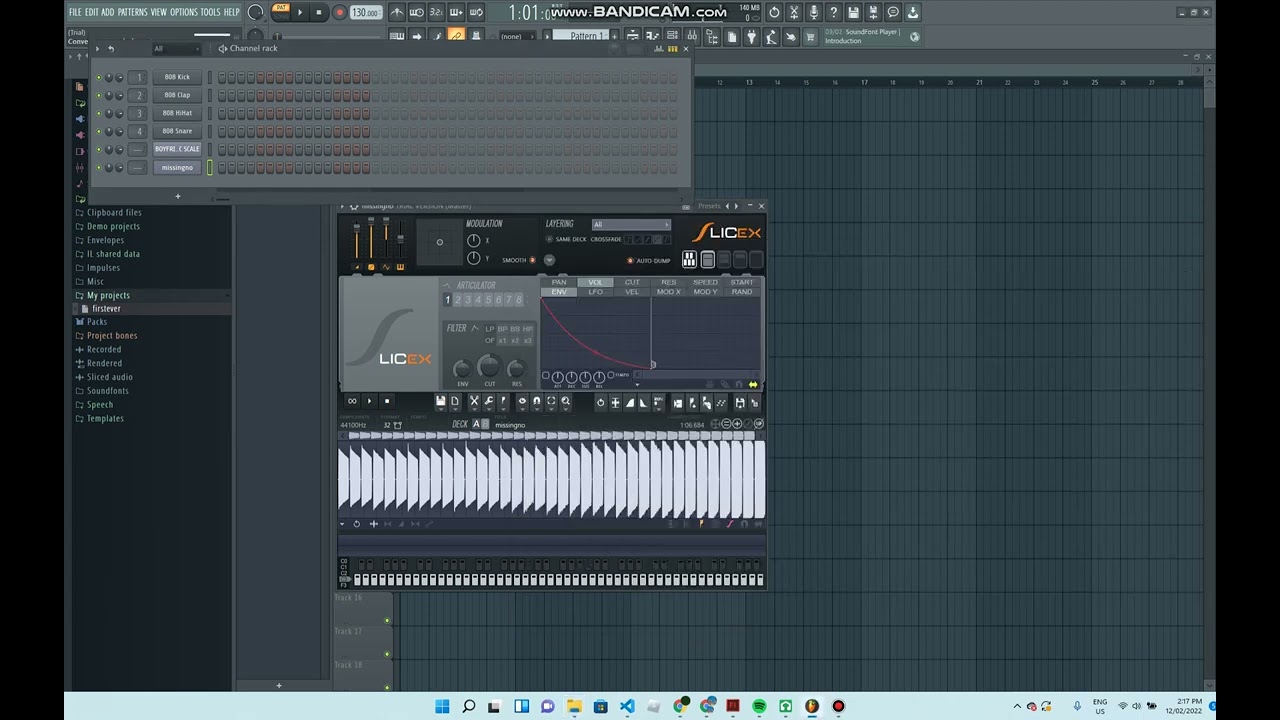This screenshot has height=720, width=1280.
Task: Open the PATTERNS menu
Action: click(133, 12)
